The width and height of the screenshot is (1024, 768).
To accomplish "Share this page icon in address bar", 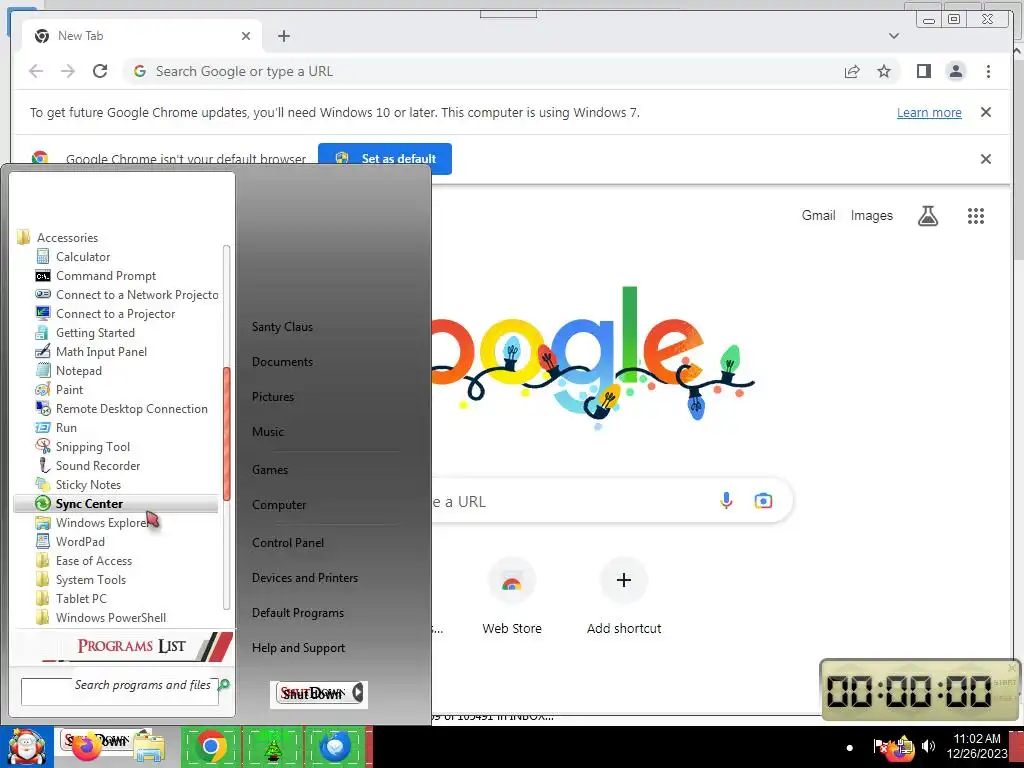I will pyautogui.click(x=852, y=71).
